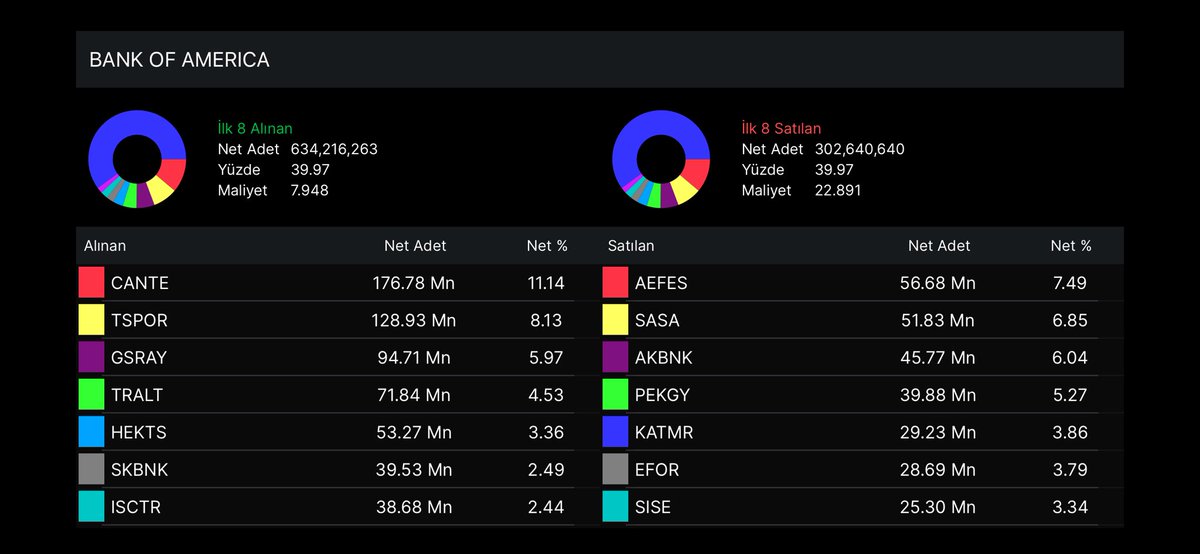Click the 56.68 Mn value

pos(938,283)
